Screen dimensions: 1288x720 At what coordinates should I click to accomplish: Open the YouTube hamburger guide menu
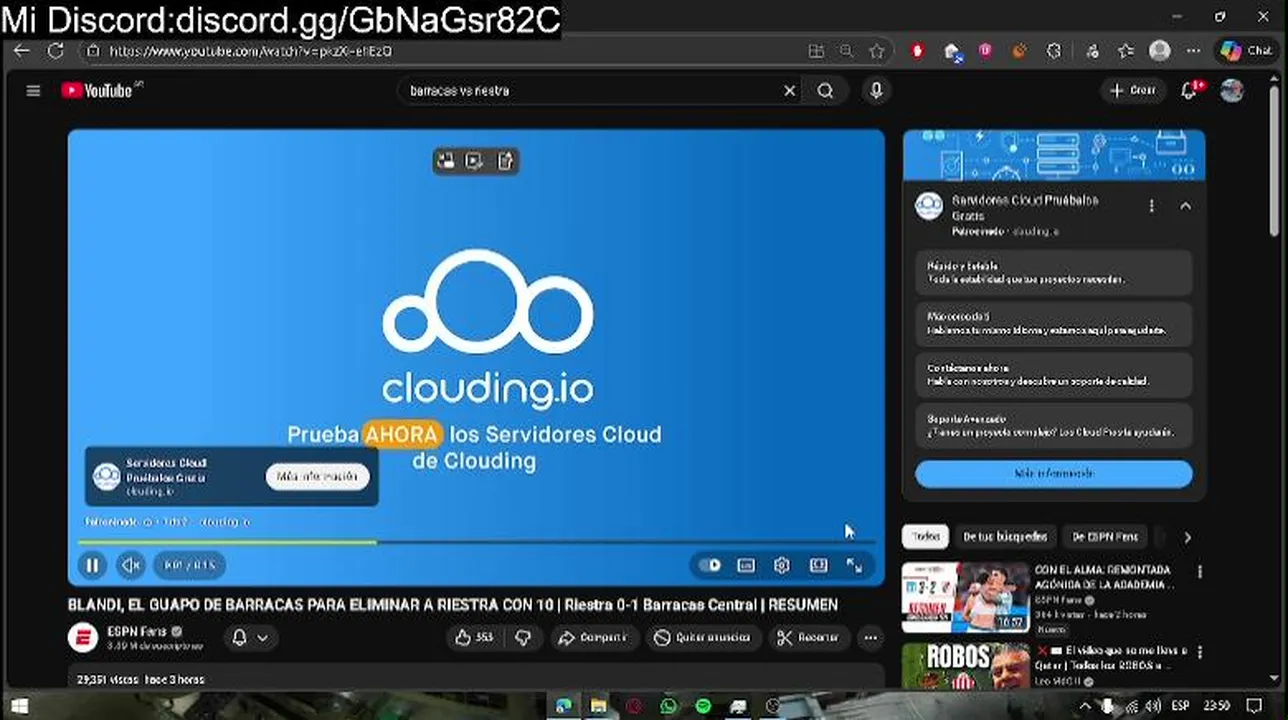point(33,91)
